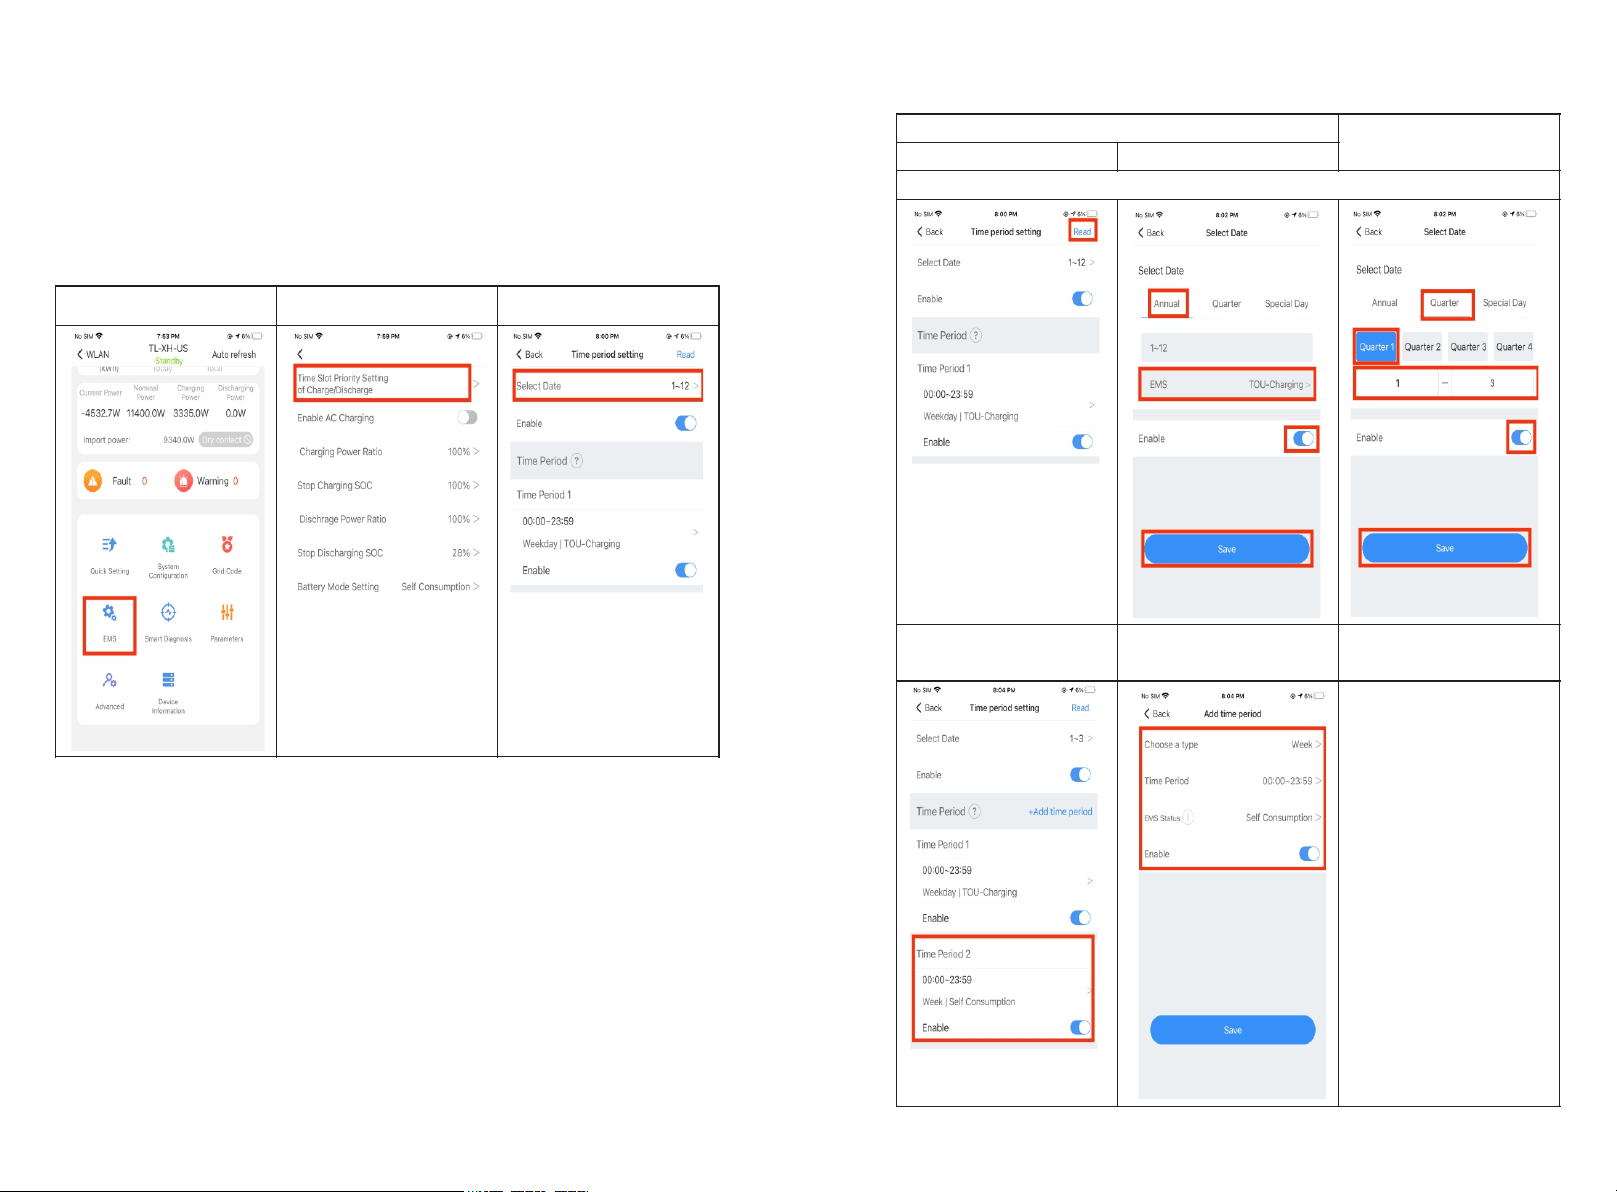Toggle Enable switch under Select Date 1~3
This screenshot has width=1617, height=1192.
pos(1080,774)
